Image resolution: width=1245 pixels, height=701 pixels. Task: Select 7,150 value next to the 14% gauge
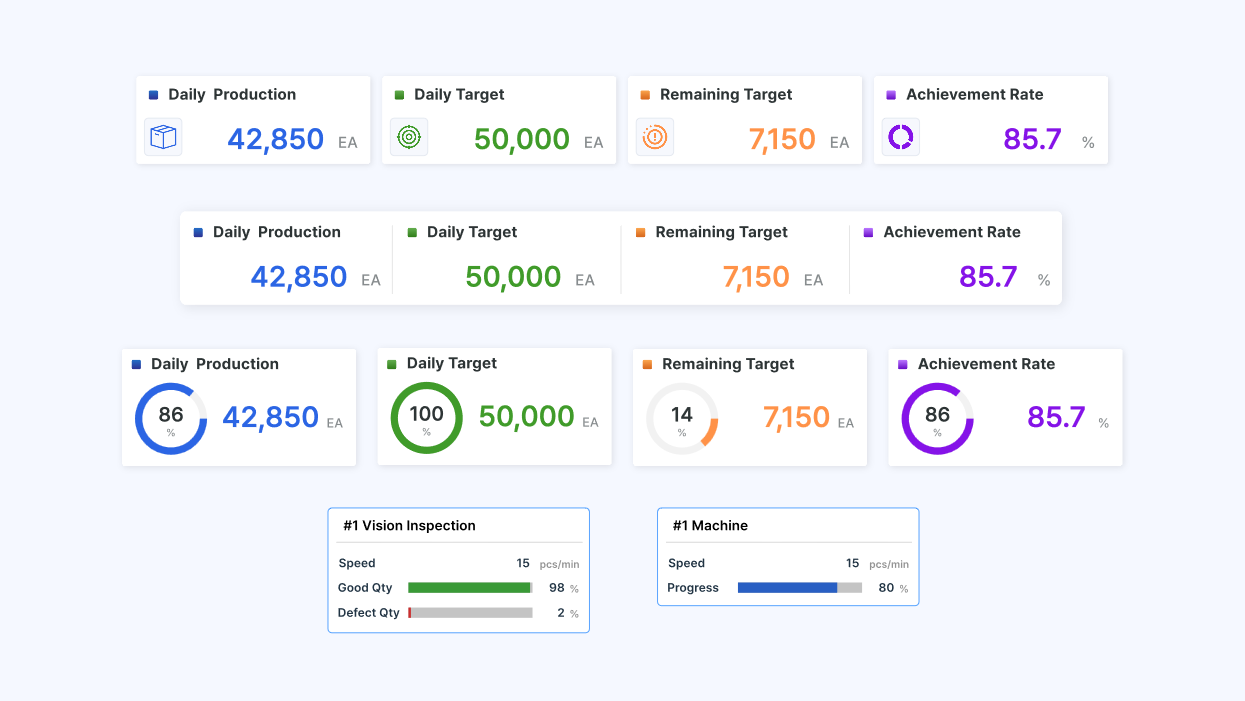click(796, 417)
